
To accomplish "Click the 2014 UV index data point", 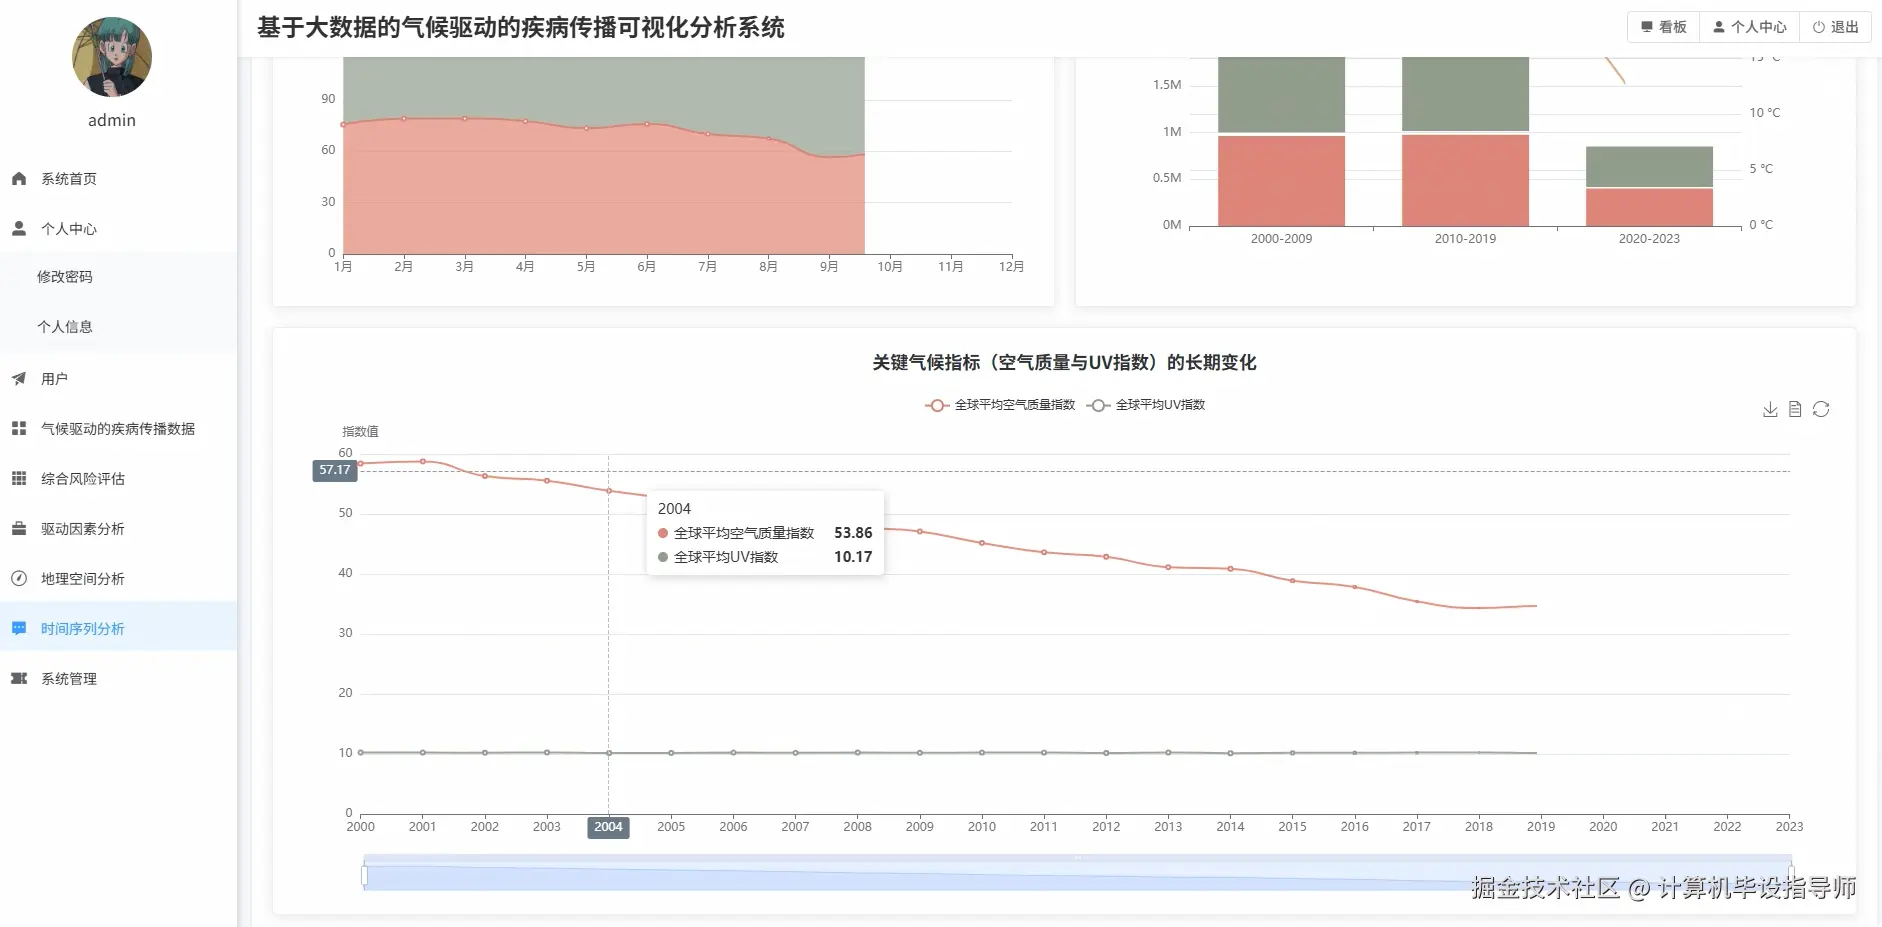I will coord(1230,753).
